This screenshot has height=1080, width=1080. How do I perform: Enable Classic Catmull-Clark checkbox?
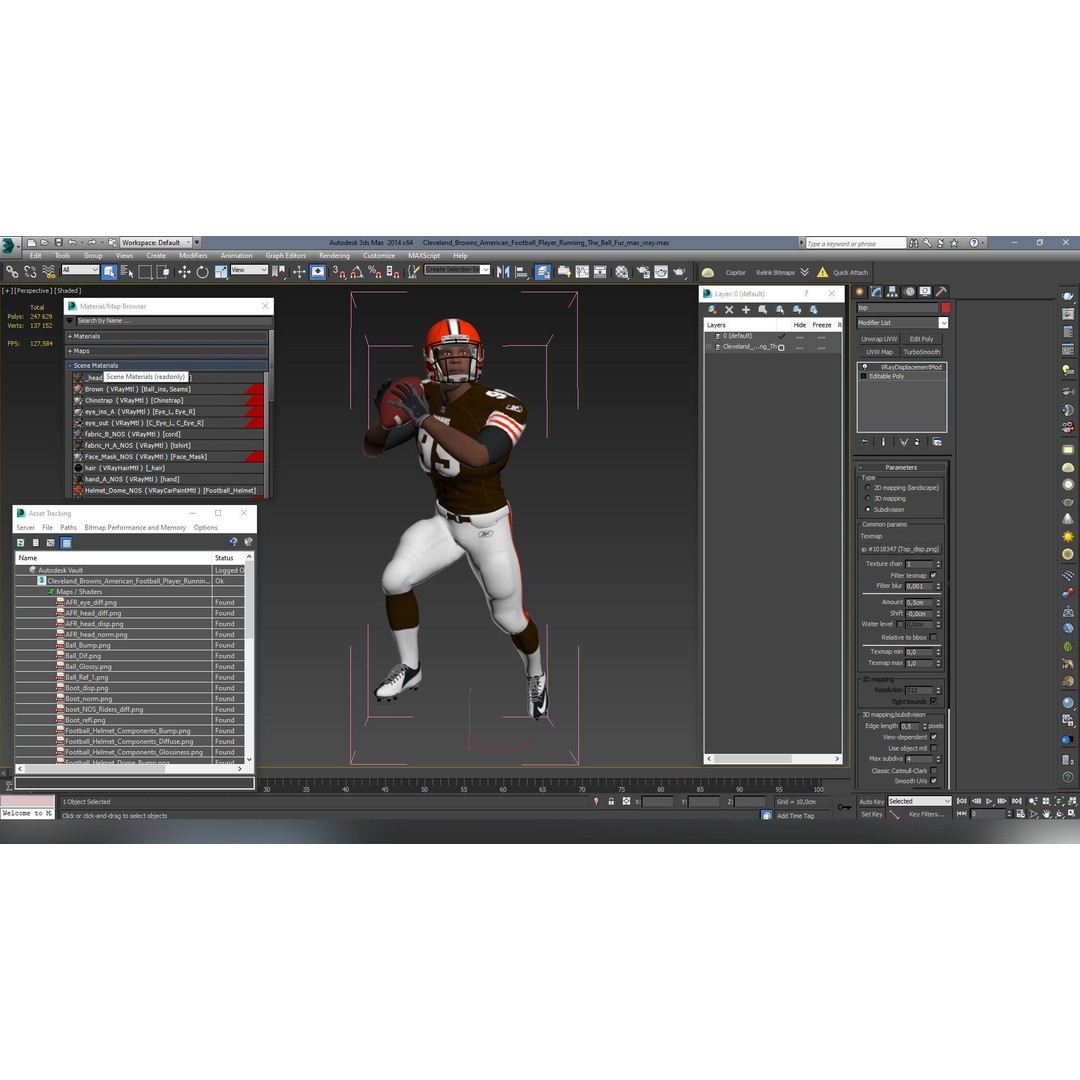point(933,771)
